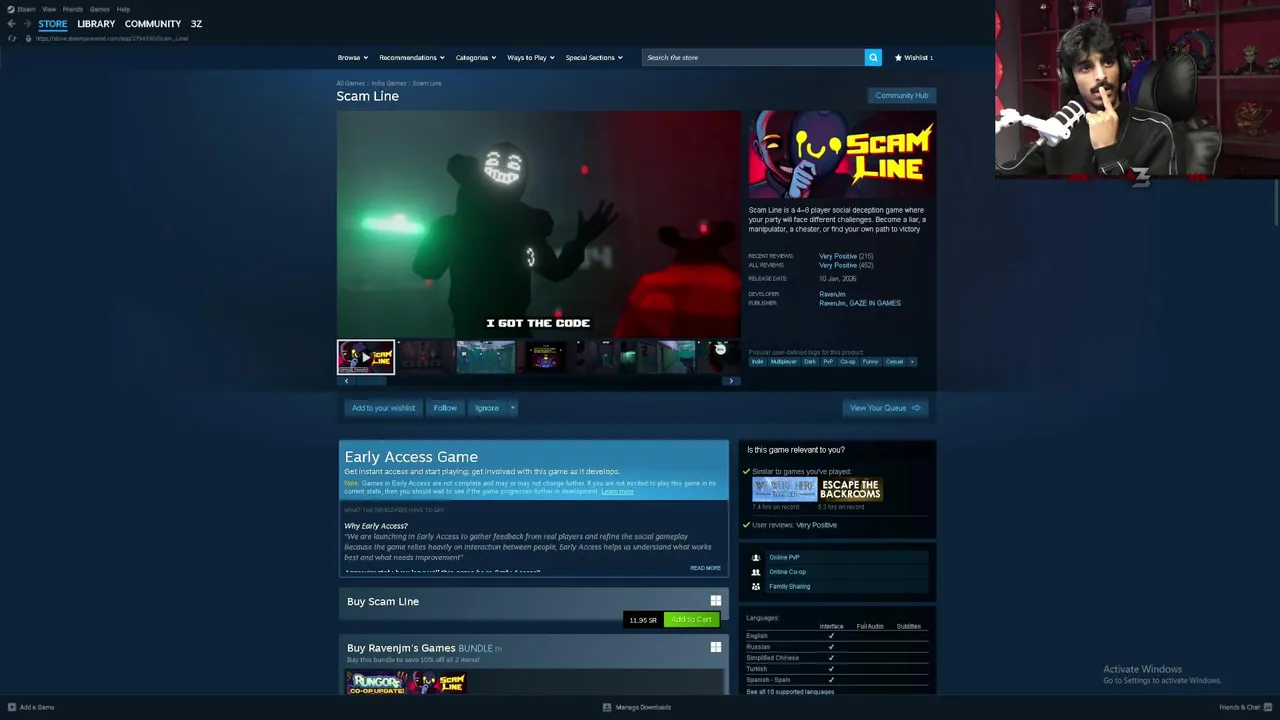Viewport: 1280px width, 720px height.
Task: Click the media strip left scroll arrow
Action: click(x=346, y=381)
